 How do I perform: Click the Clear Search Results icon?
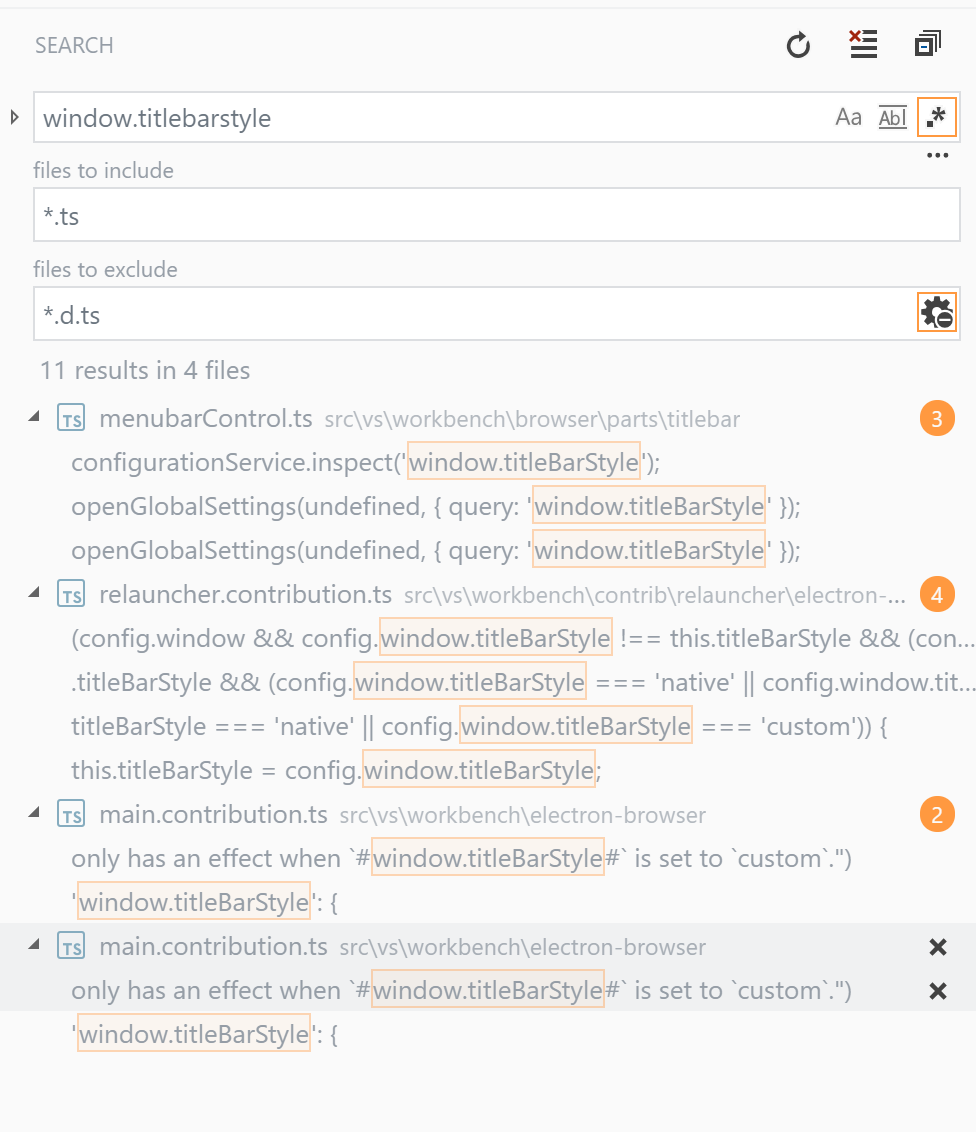coord(863,44)
